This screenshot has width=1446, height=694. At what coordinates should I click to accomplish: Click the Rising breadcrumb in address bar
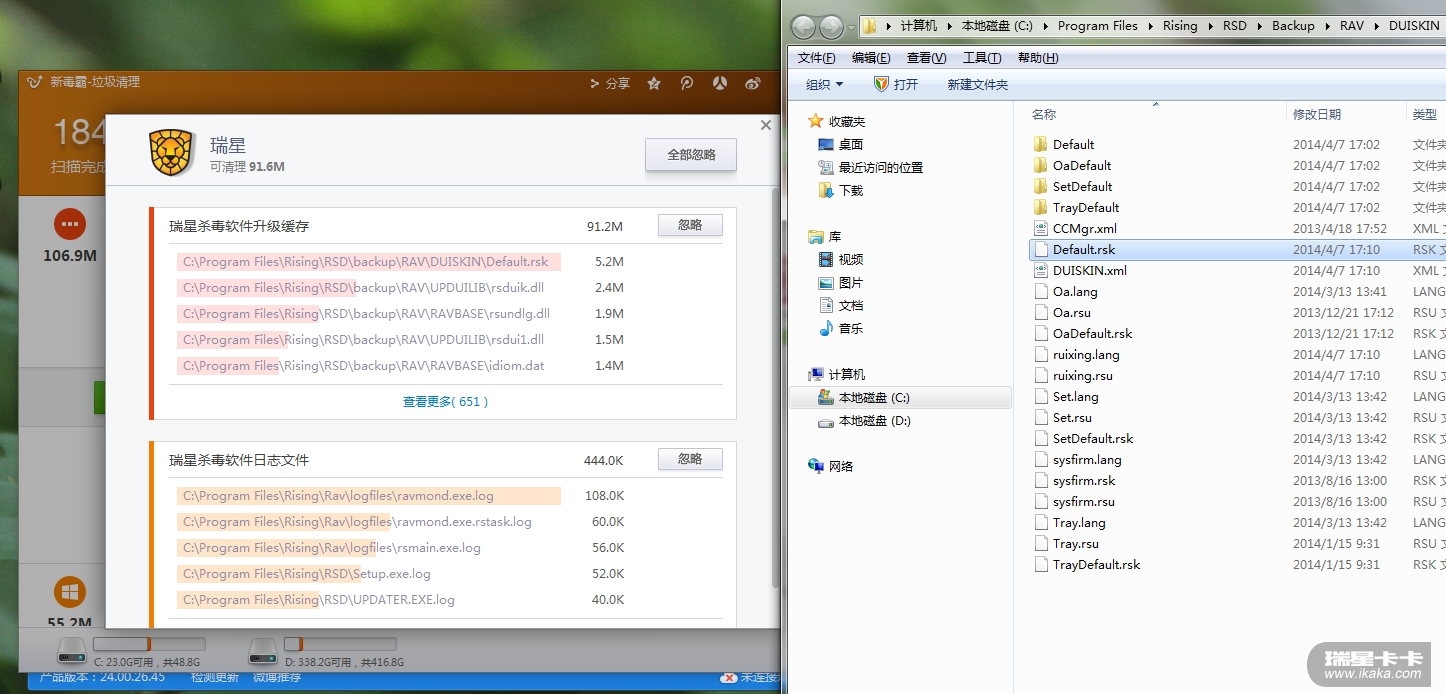pos(1180,26)
